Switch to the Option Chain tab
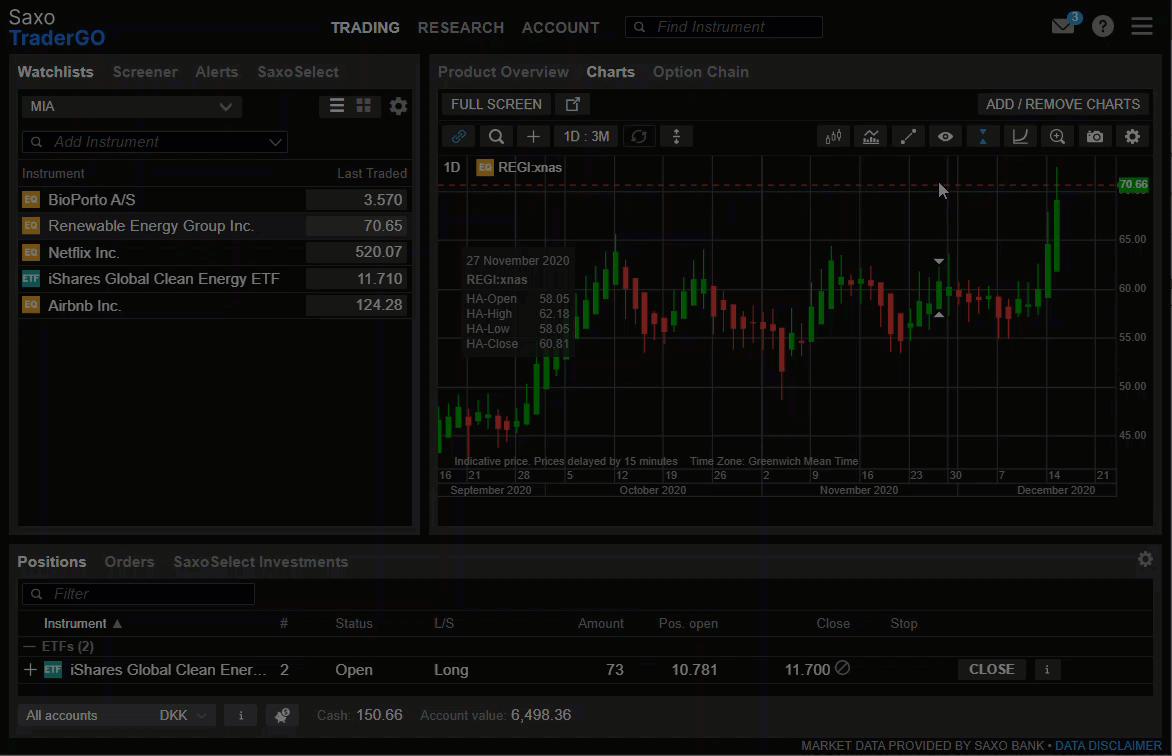 (700, 72)
